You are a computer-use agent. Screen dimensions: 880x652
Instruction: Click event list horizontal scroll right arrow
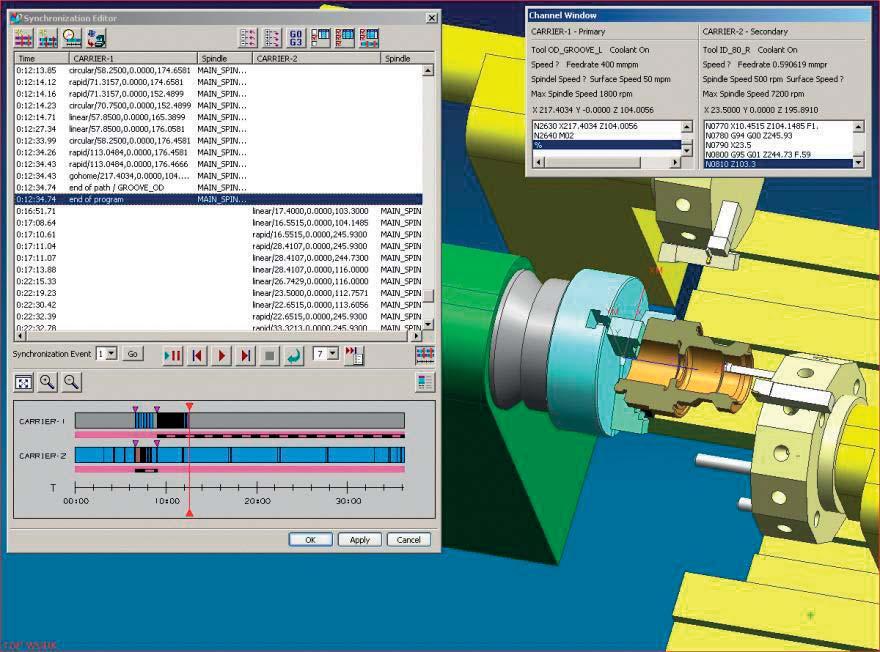click(x=416, y=336)
